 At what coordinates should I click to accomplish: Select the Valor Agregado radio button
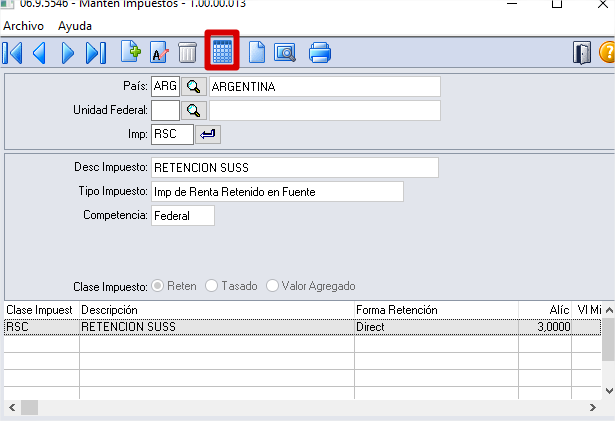coord(272,286)
